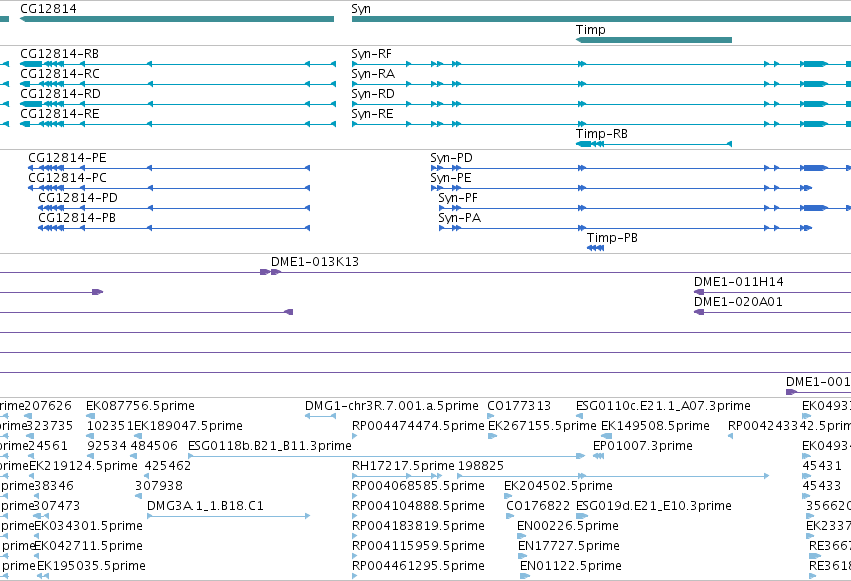Screen dimensions: 851x581
Task: Click the EK204502.5prime label
Action: pos(558,486)
